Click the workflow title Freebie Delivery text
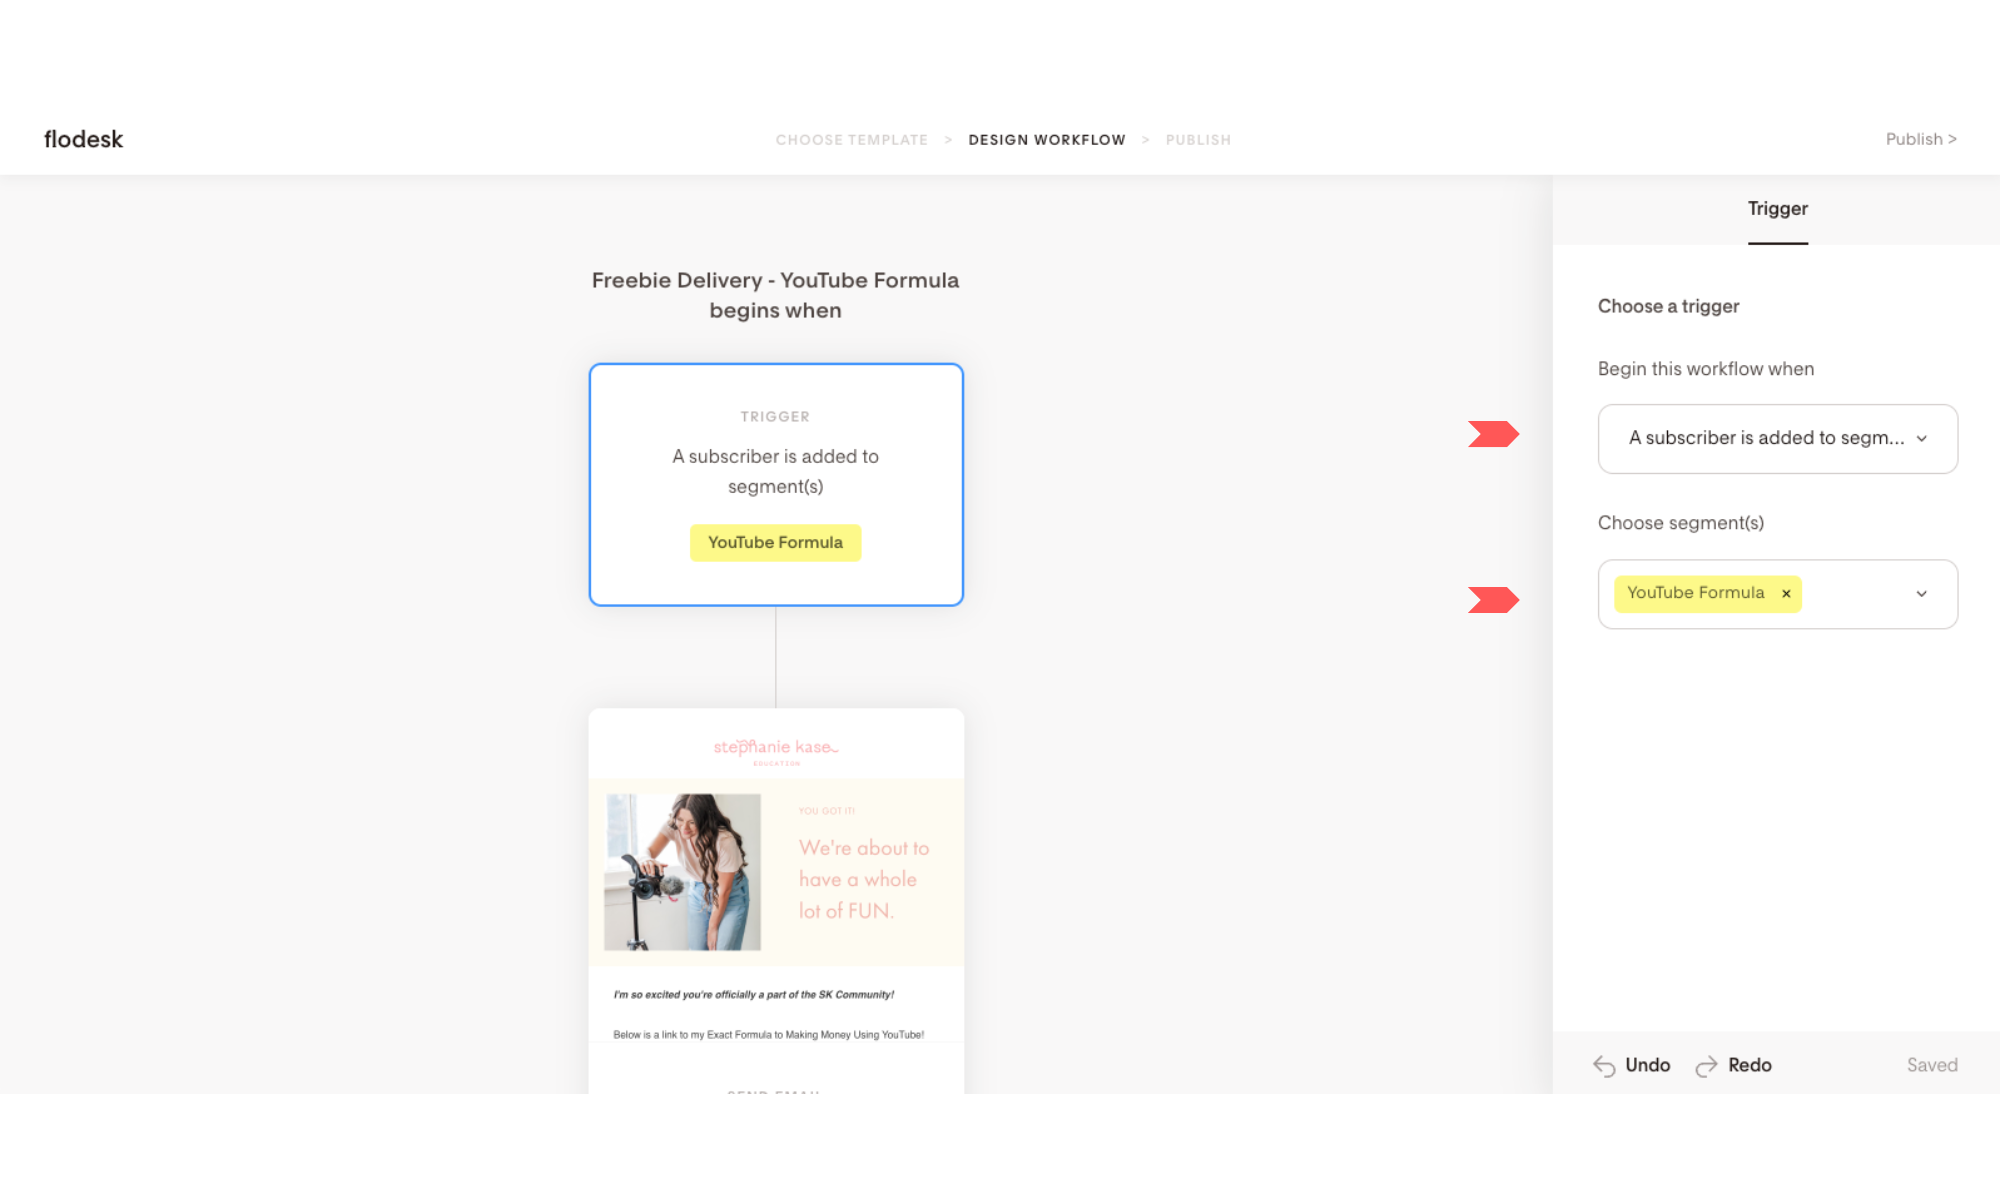Image resolution: width=2000 pixels, height=1200 pixels. click(775, 295)
